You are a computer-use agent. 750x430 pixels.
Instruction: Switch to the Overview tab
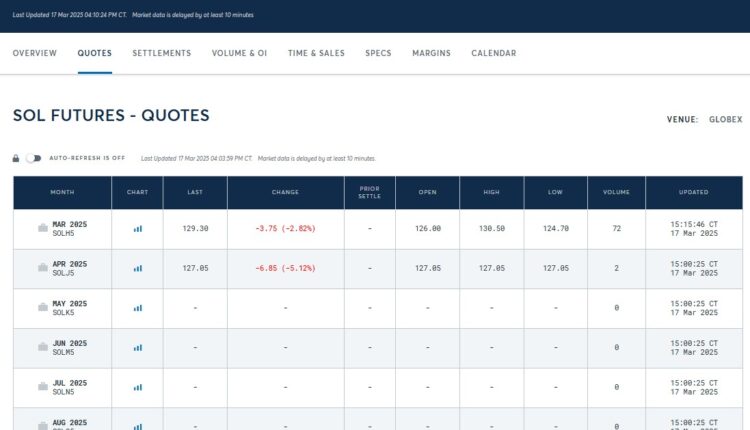(x=35, y=53)
